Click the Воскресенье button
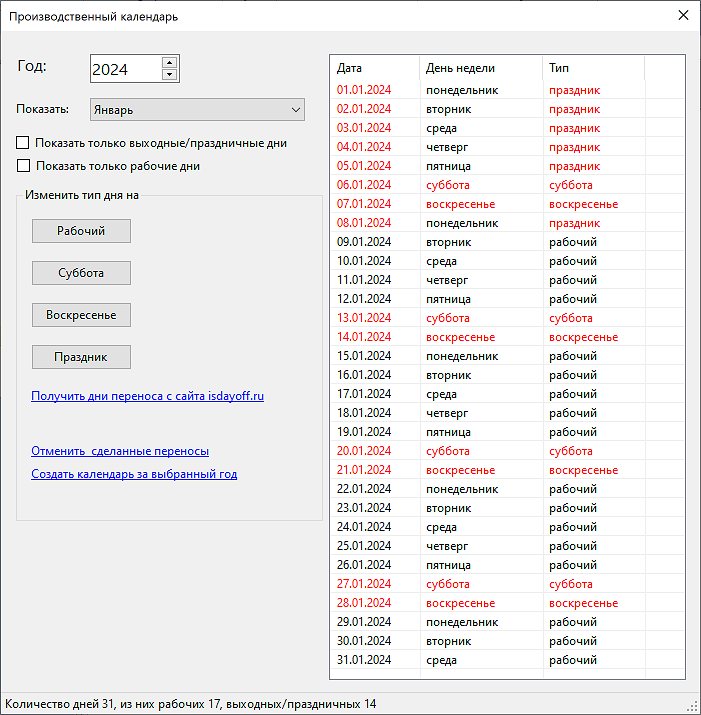Screen dimensions: 701x715 point(81,315)
